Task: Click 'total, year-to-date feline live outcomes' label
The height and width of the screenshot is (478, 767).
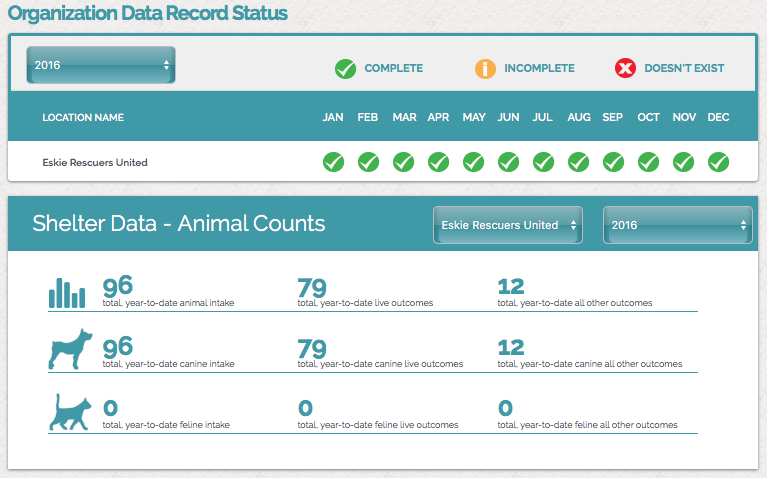Action: tap(378, 425)
